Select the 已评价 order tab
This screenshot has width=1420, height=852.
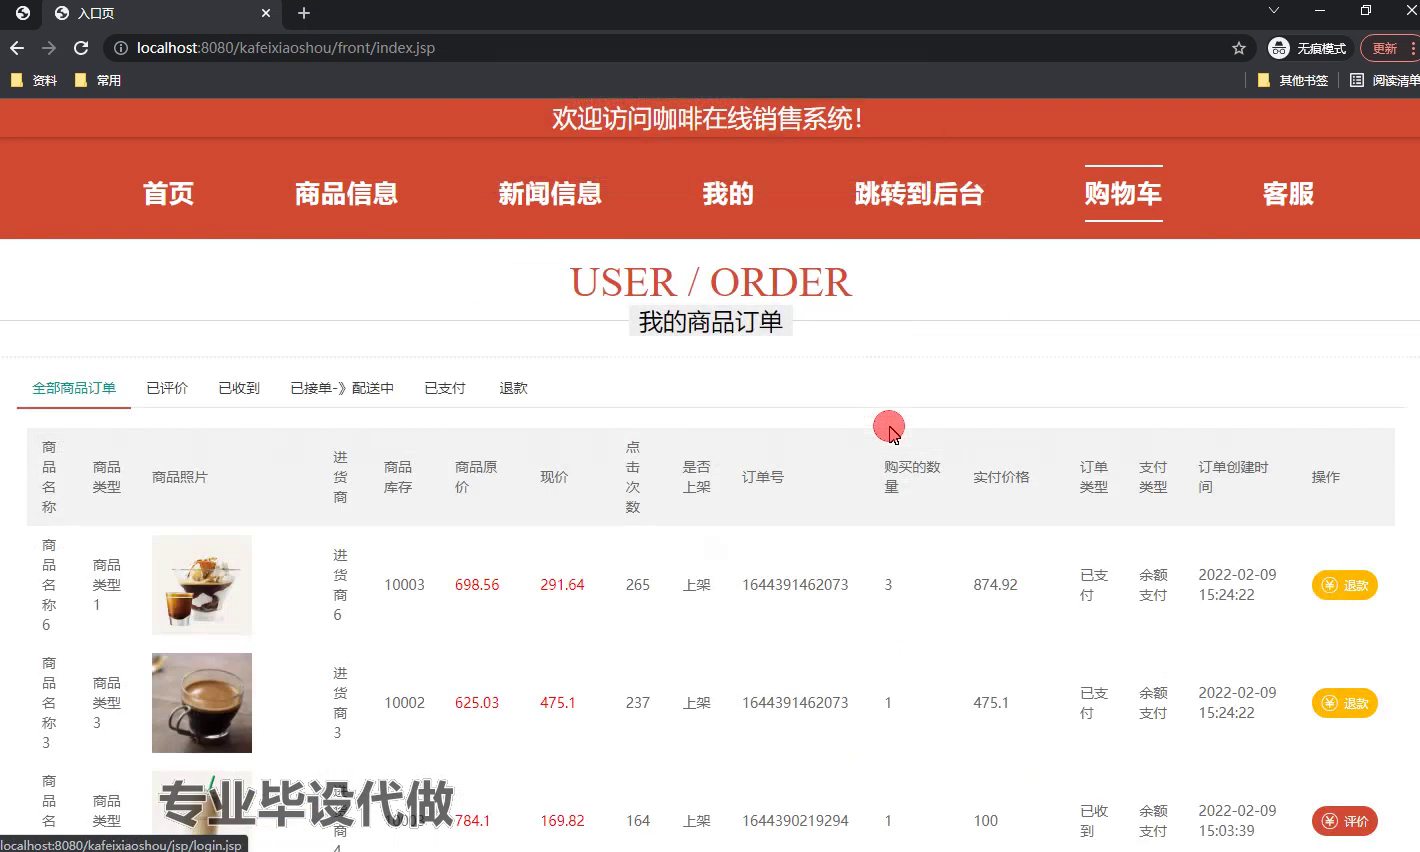tap(167, 388)
